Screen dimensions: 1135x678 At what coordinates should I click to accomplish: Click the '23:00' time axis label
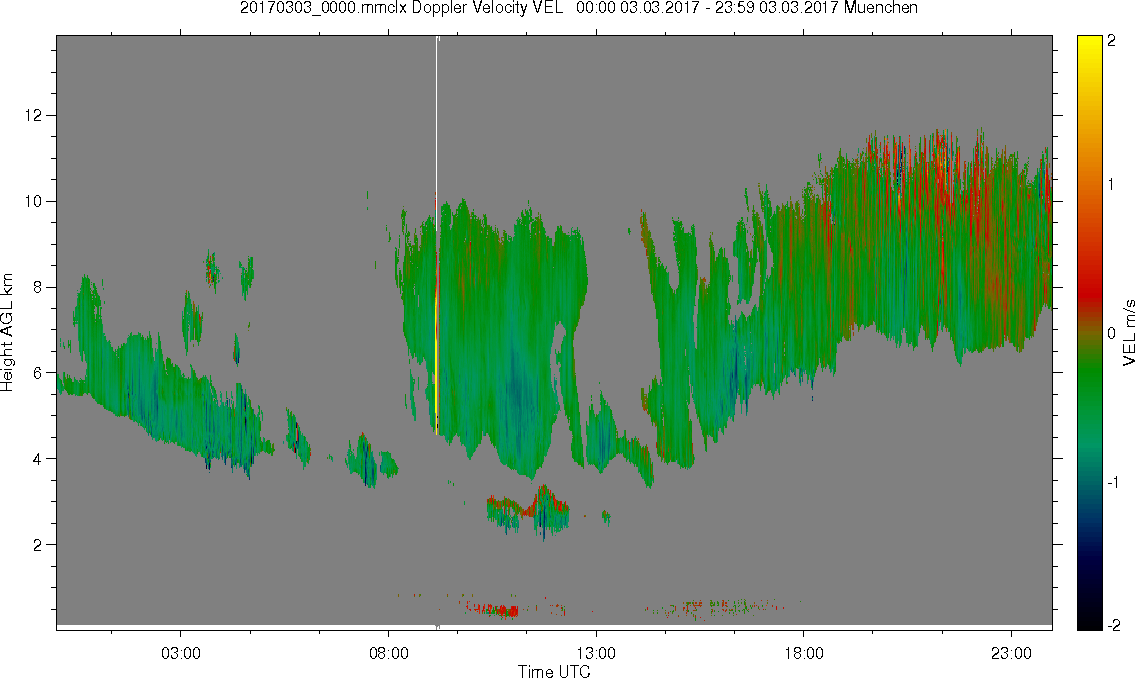click(x=1012, y=654)
